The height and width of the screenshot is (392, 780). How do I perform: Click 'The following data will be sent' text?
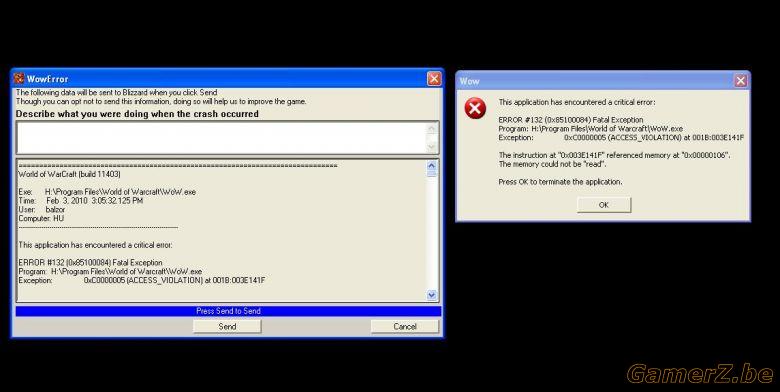point(116,93)
